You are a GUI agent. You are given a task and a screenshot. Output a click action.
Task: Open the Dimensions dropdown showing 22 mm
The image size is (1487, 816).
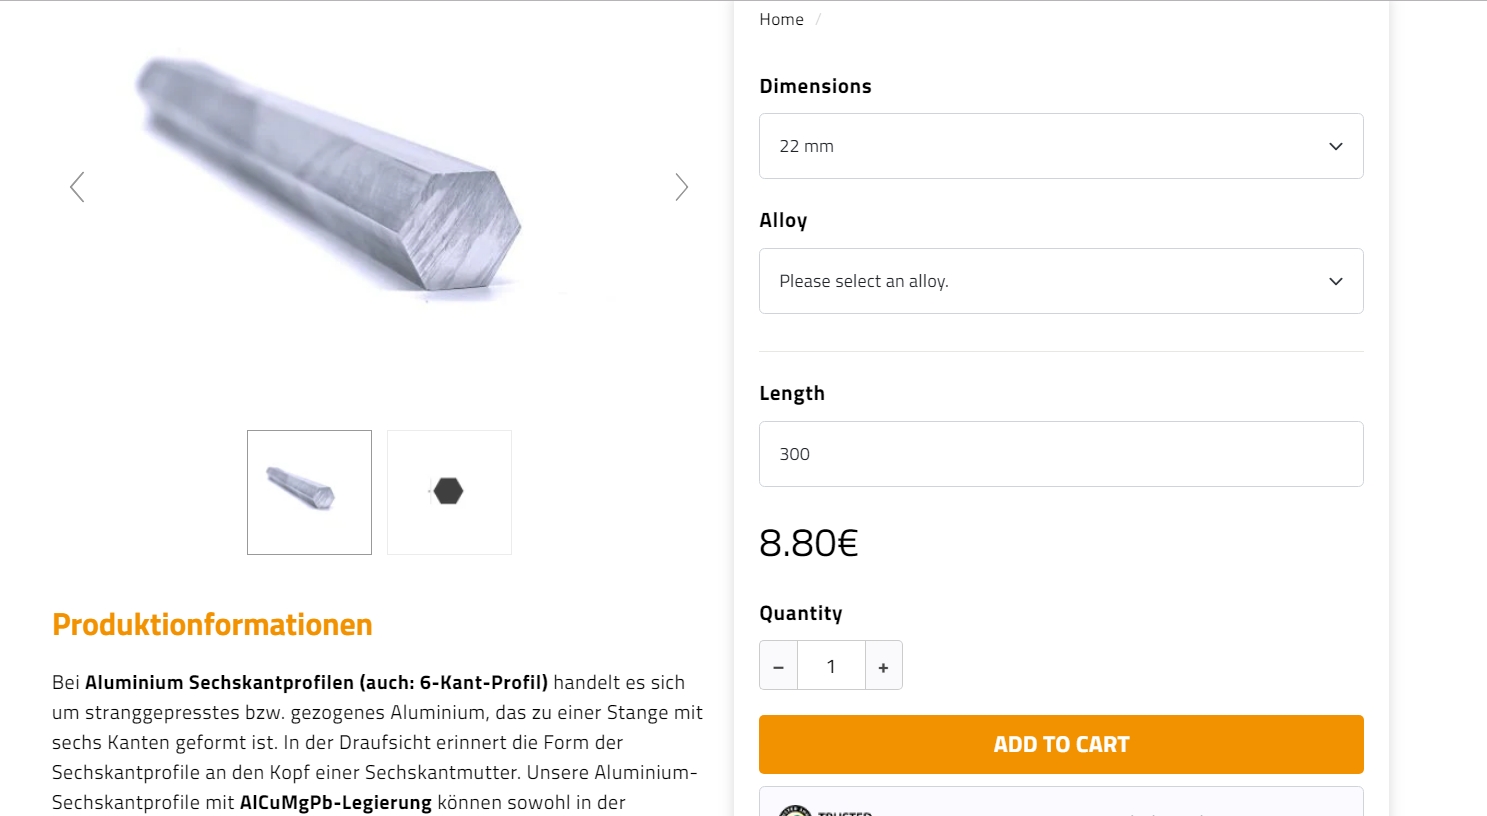(1040, 146)
